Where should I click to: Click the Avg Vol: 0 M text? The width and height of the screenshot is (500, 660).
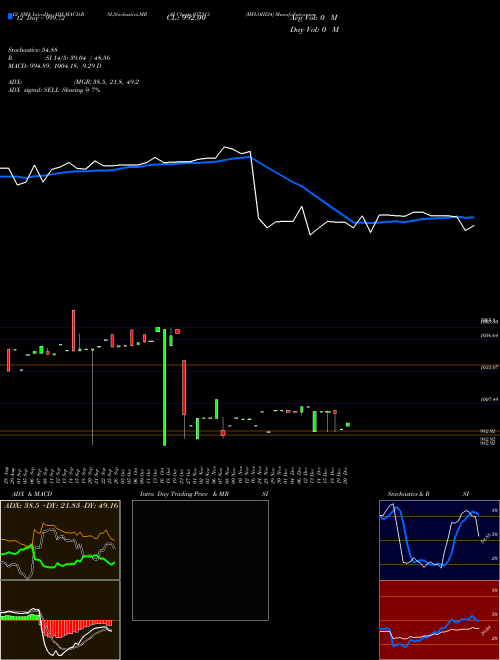click(314, 18)
